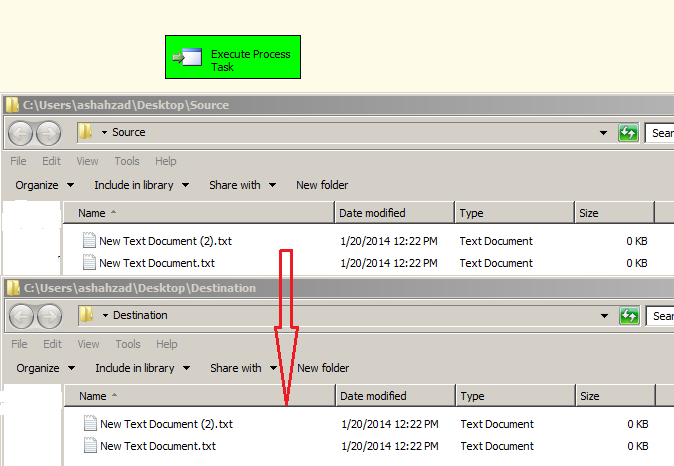The height and width of the screenshot is (466, 674).
Task: Sort Destination files by Size column
Action: click(x=616, y=396)
